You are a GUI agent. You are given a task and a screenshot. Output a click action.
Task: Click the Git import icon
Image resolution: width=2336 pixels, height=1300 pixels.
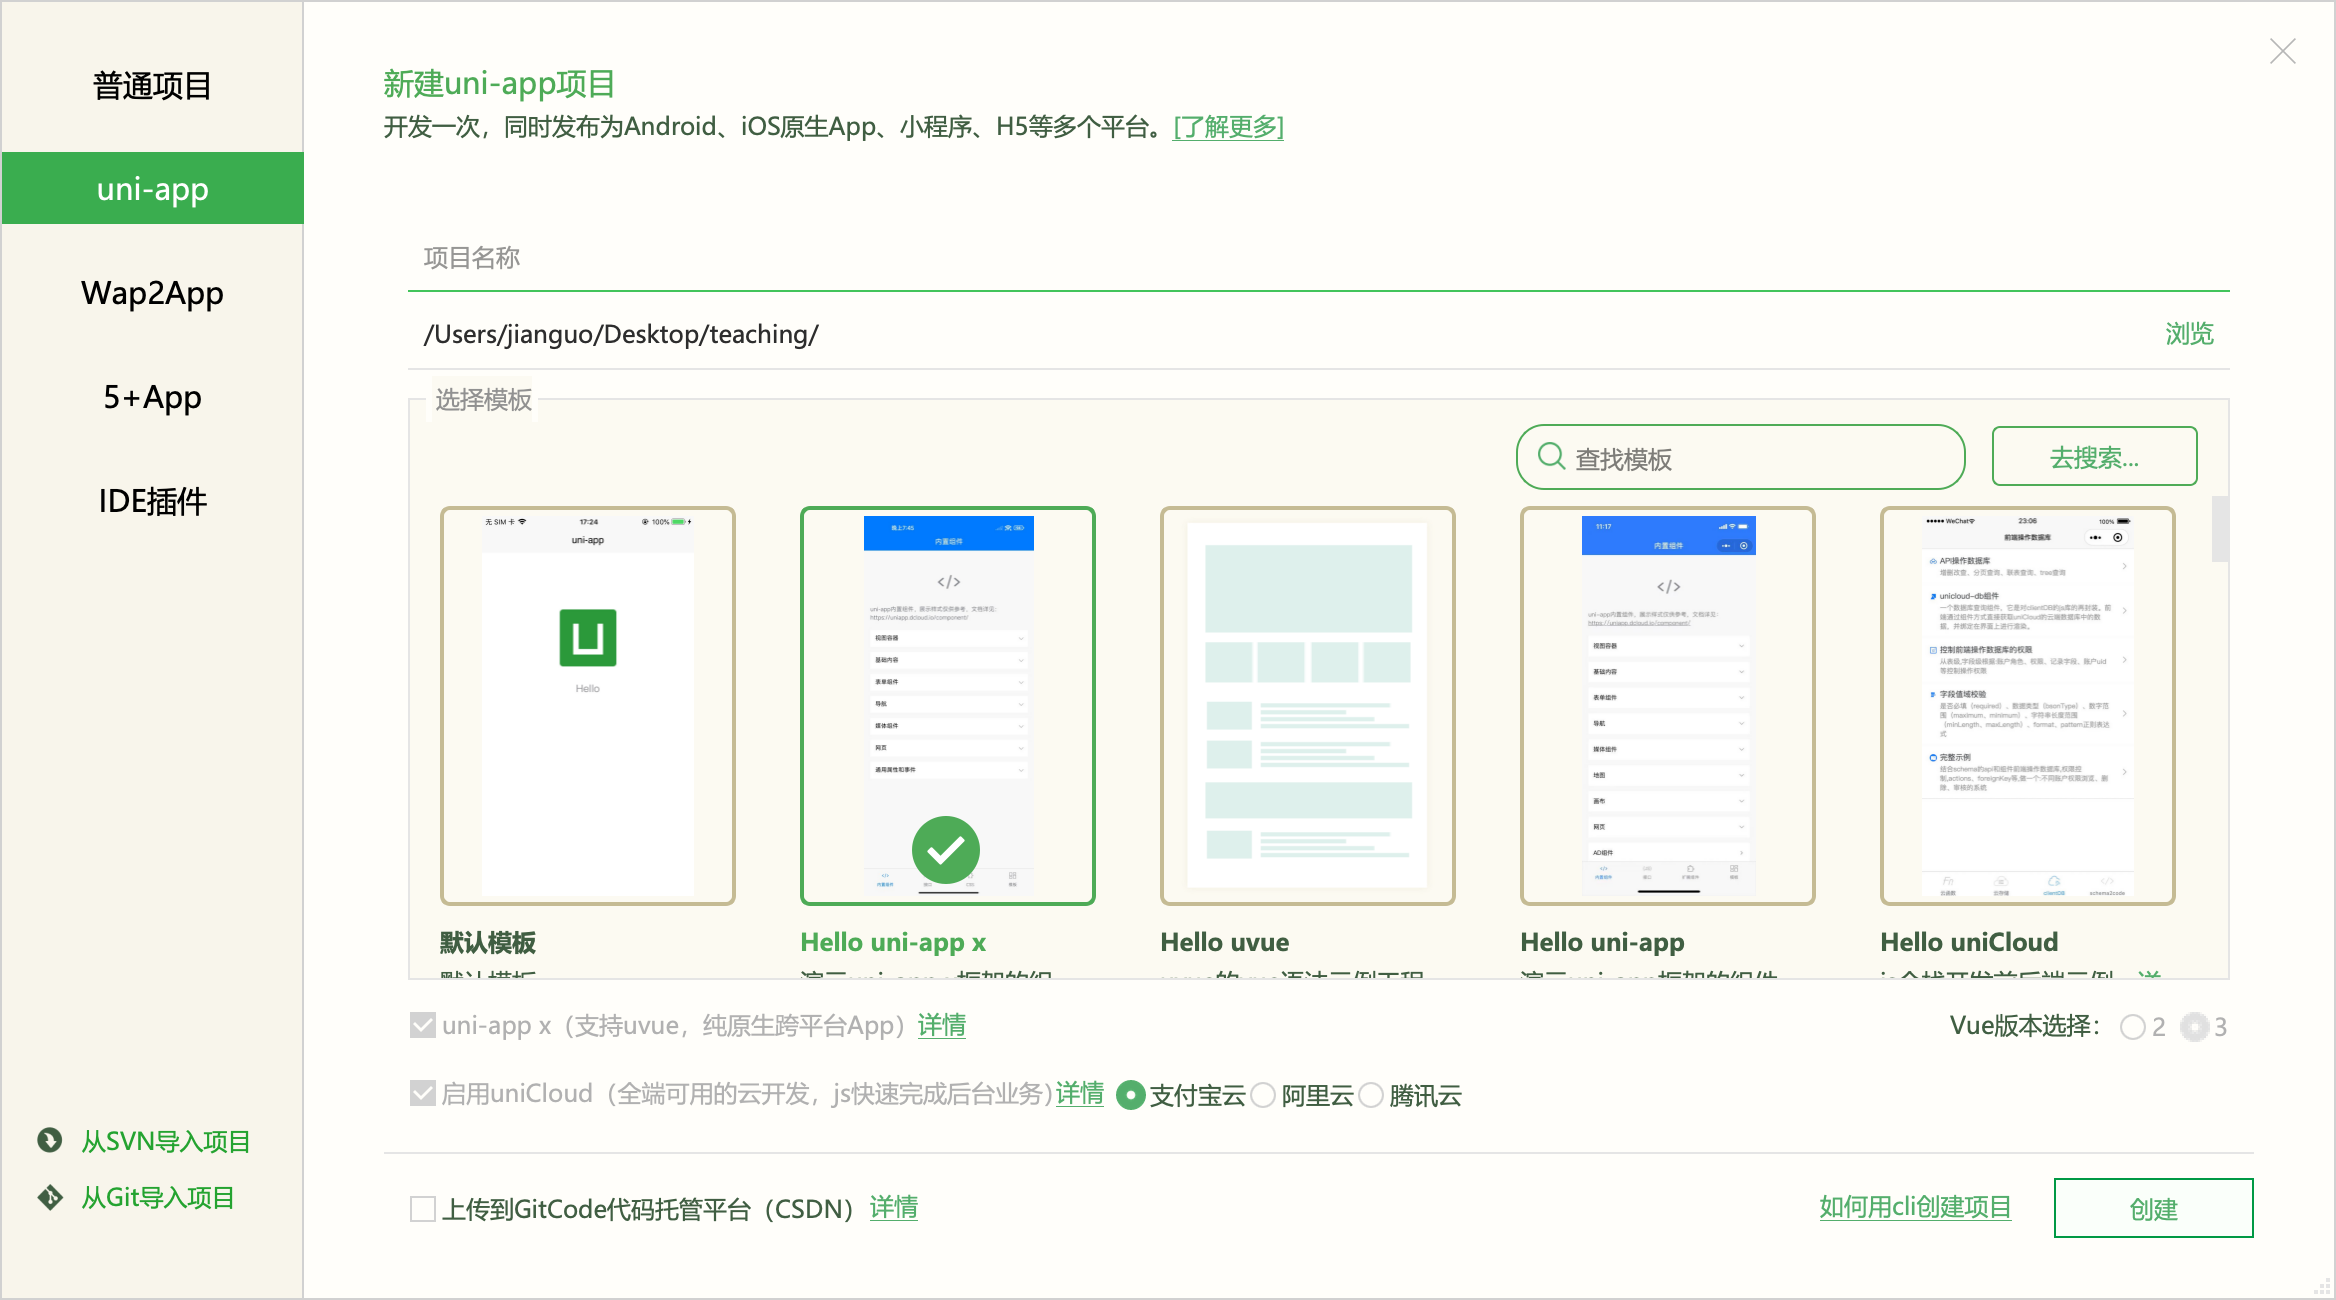click(x=49, y=1197)
